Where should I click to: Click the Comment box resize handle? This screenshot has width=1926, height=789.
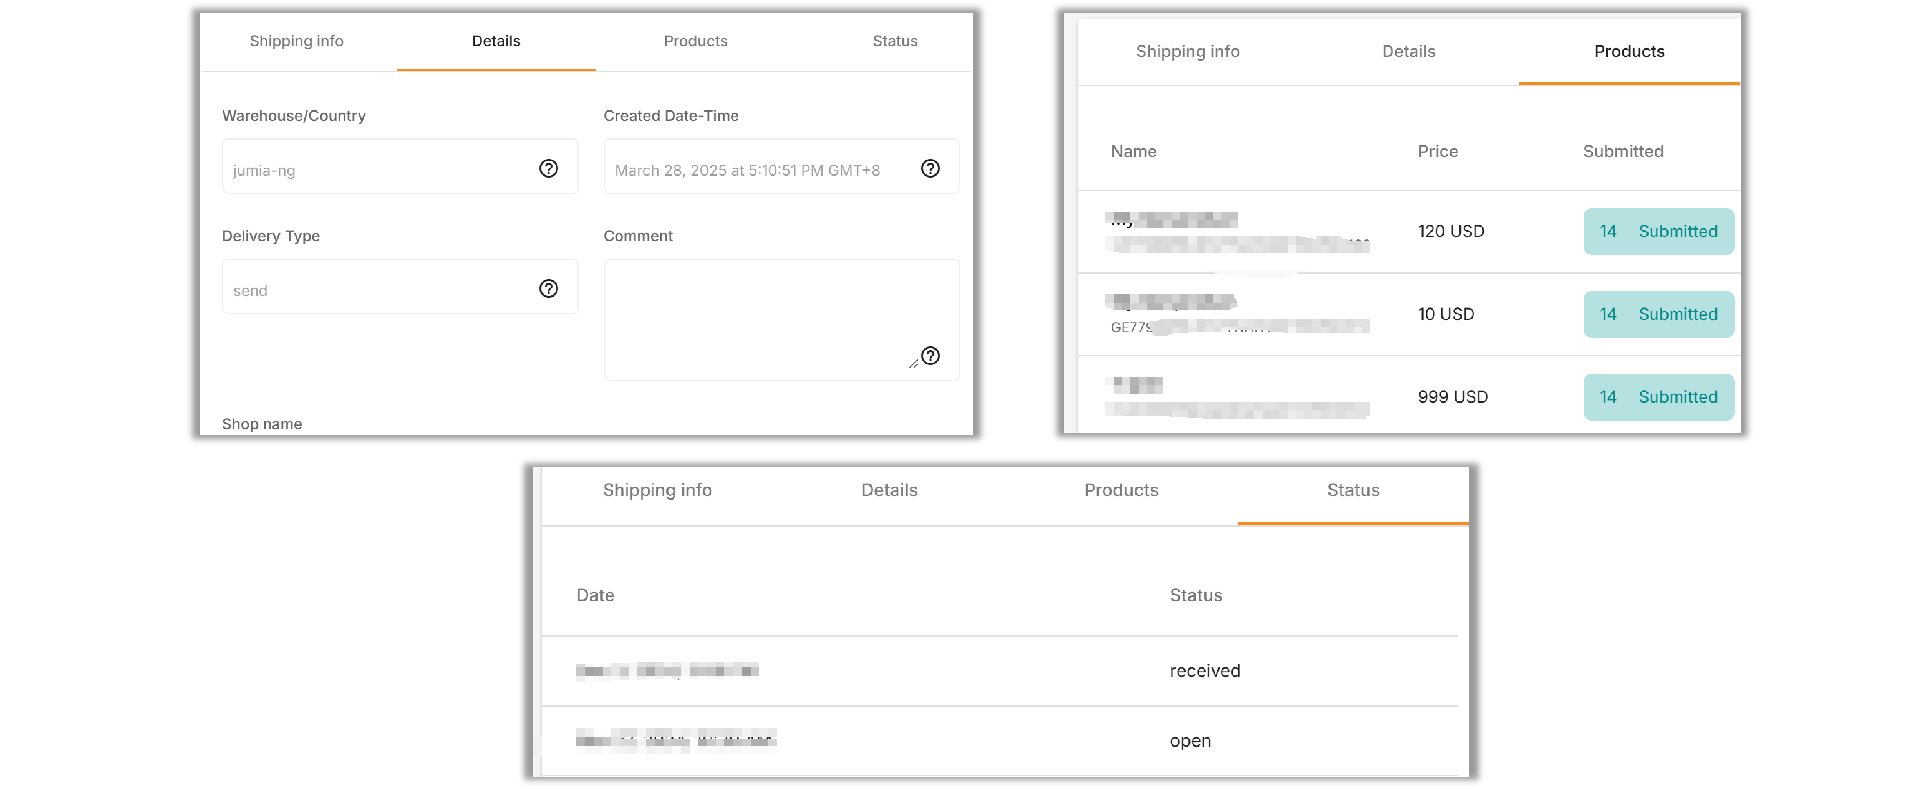coord(913,362)
